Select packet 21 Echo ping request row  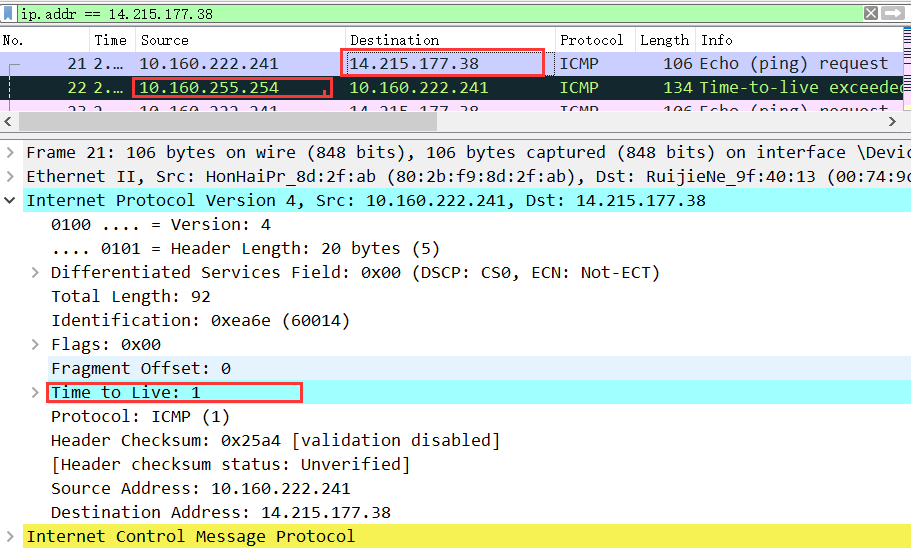[451, 63]
